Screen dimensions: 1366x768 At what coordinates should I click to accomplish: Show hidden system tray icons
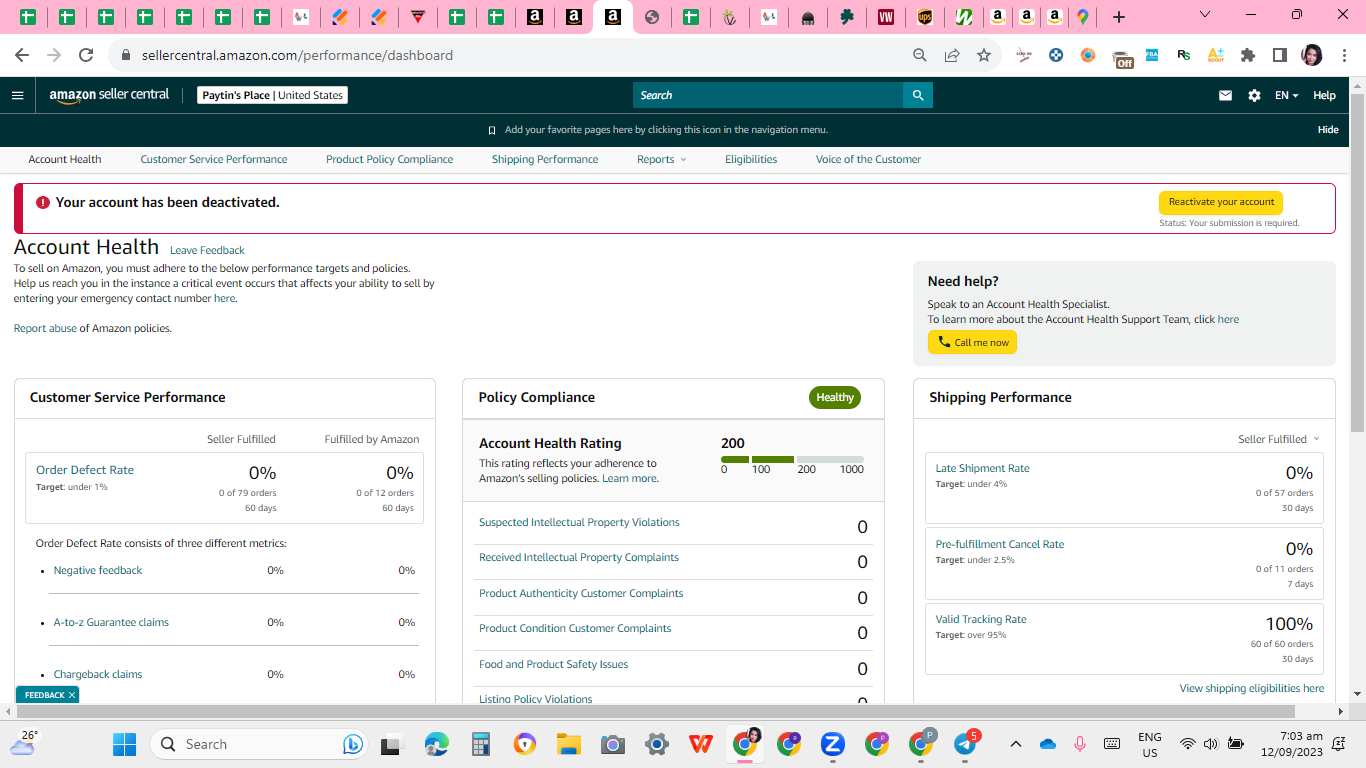tap(1016, 744)
